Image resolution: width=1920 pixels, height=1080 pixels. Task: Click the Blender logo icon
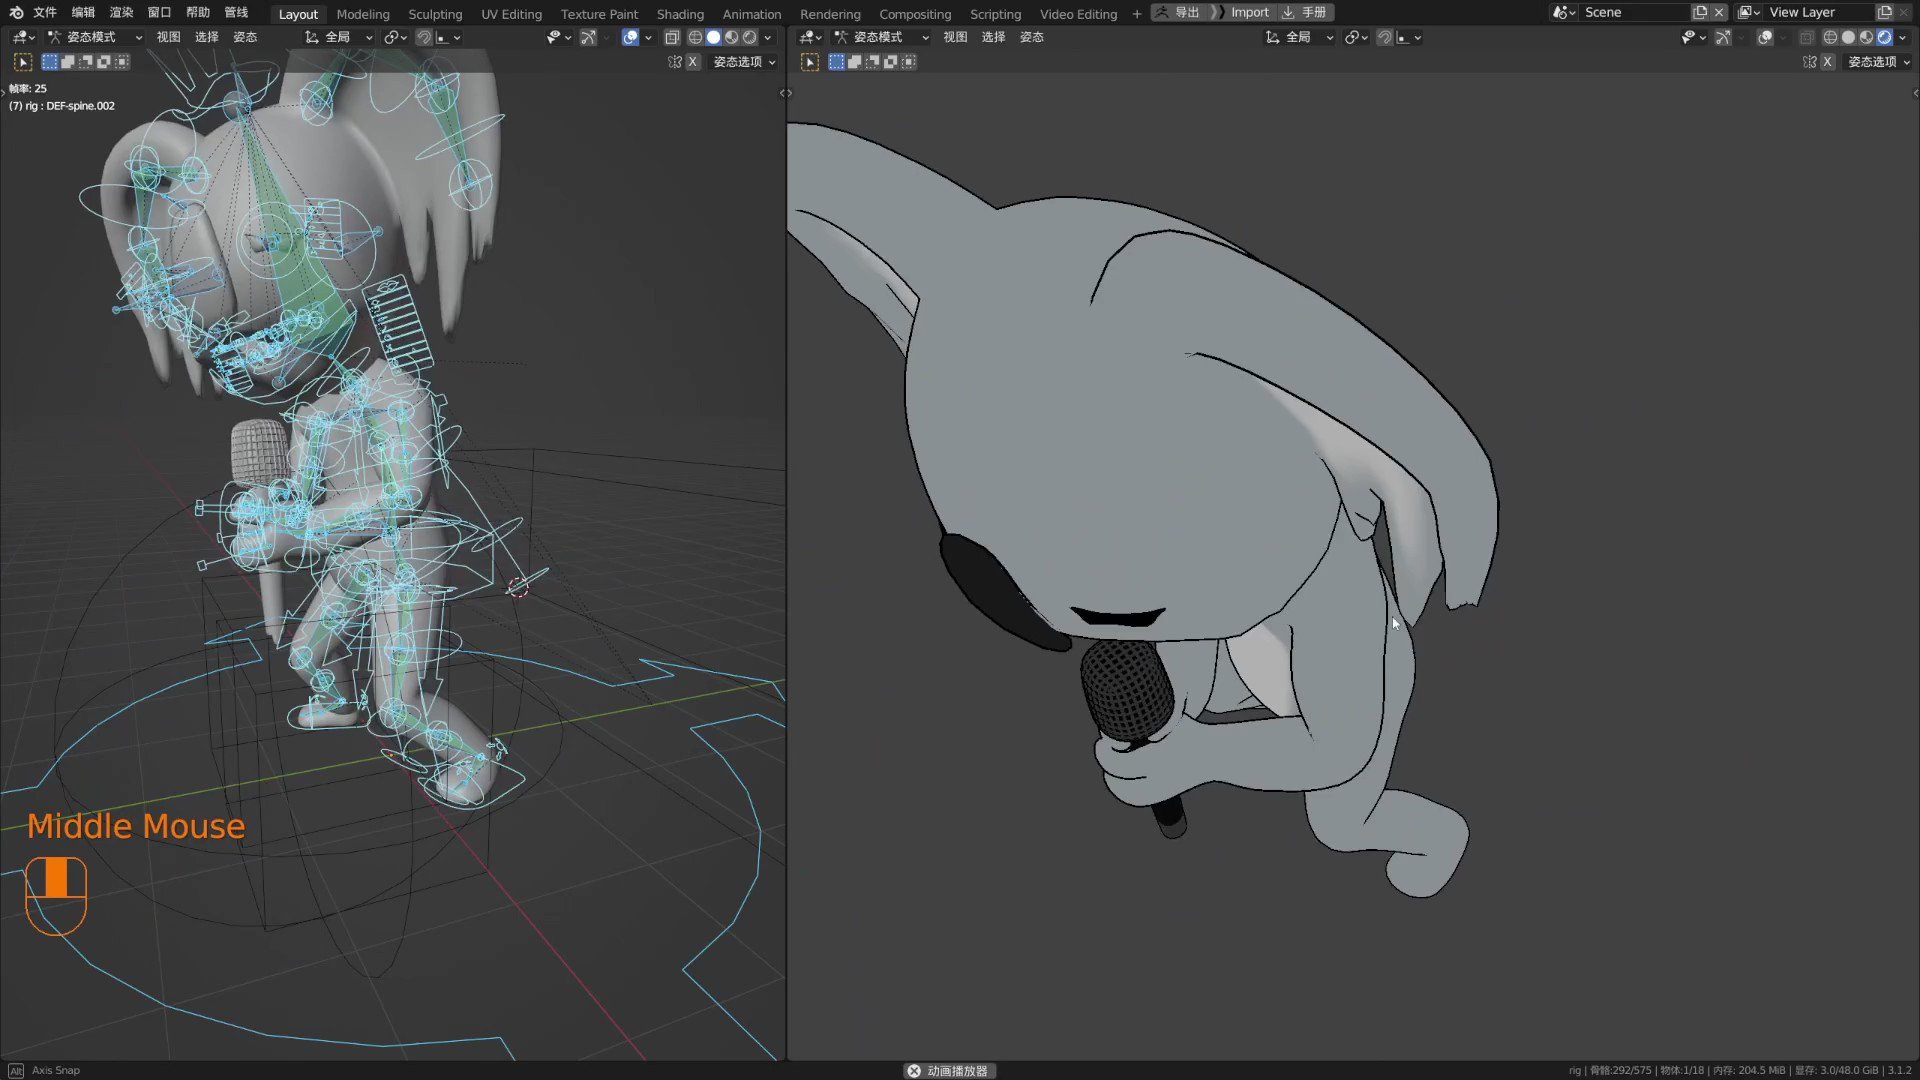point(16,12)
